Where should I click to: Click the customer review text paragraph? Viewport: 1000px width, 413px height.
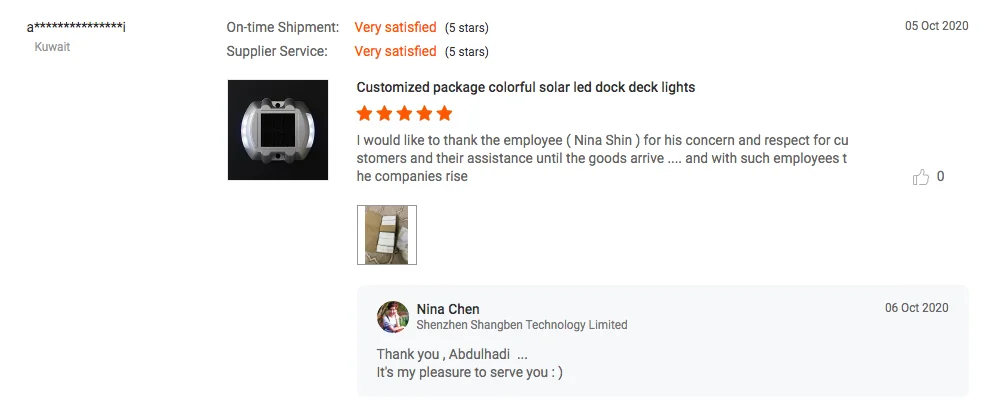click(602, 158)
